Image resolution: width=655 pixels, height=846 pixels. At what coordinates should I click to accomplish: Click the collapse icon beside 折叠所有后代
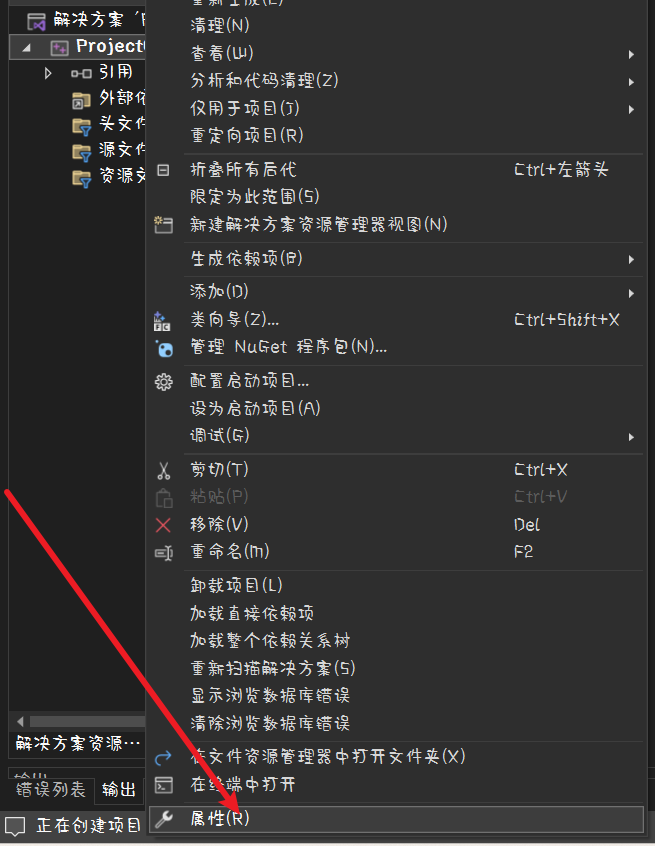tap(163, 170)
